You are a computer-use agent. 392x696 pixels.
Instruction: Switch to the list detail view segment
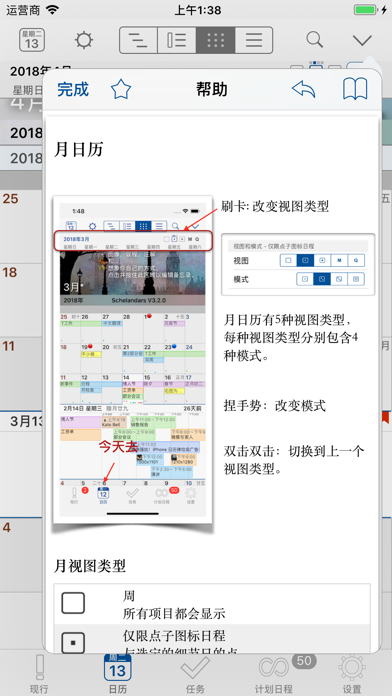(x=177, y=40)
